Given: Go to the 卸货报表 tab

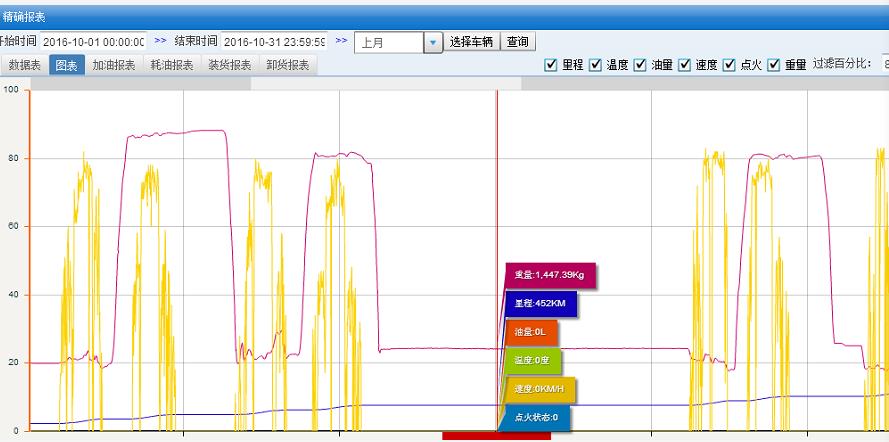Looking at the screenshot, I should click(x=288, y=65).
